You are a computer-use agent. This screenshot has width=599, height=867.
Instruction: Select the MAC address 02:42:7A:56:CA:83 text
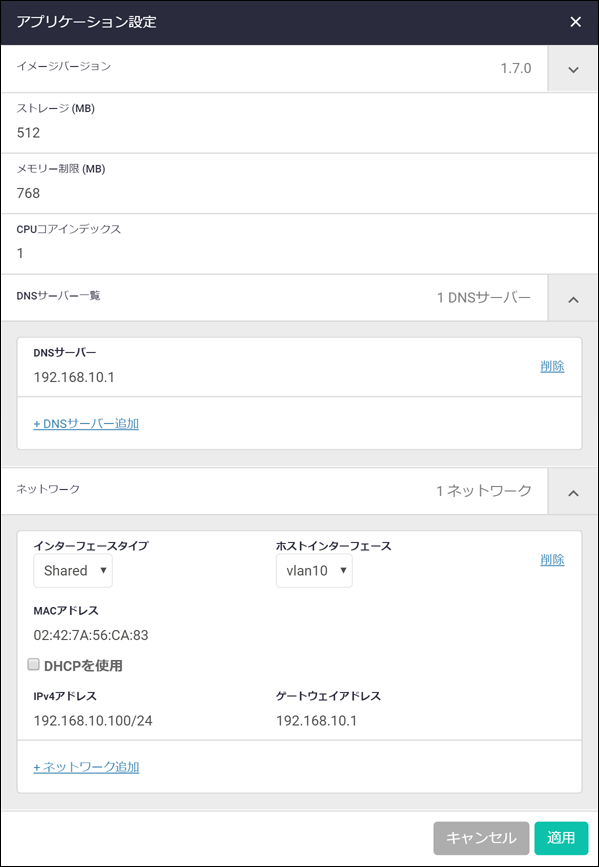pos(91,635)
